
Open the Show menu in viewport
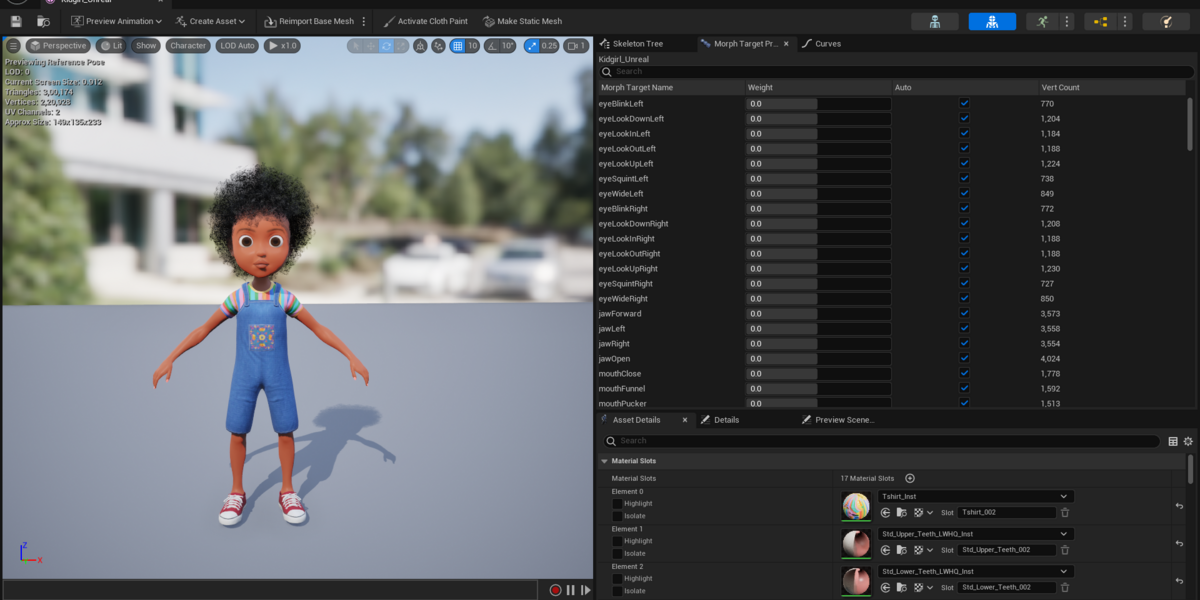click(146, 46)
